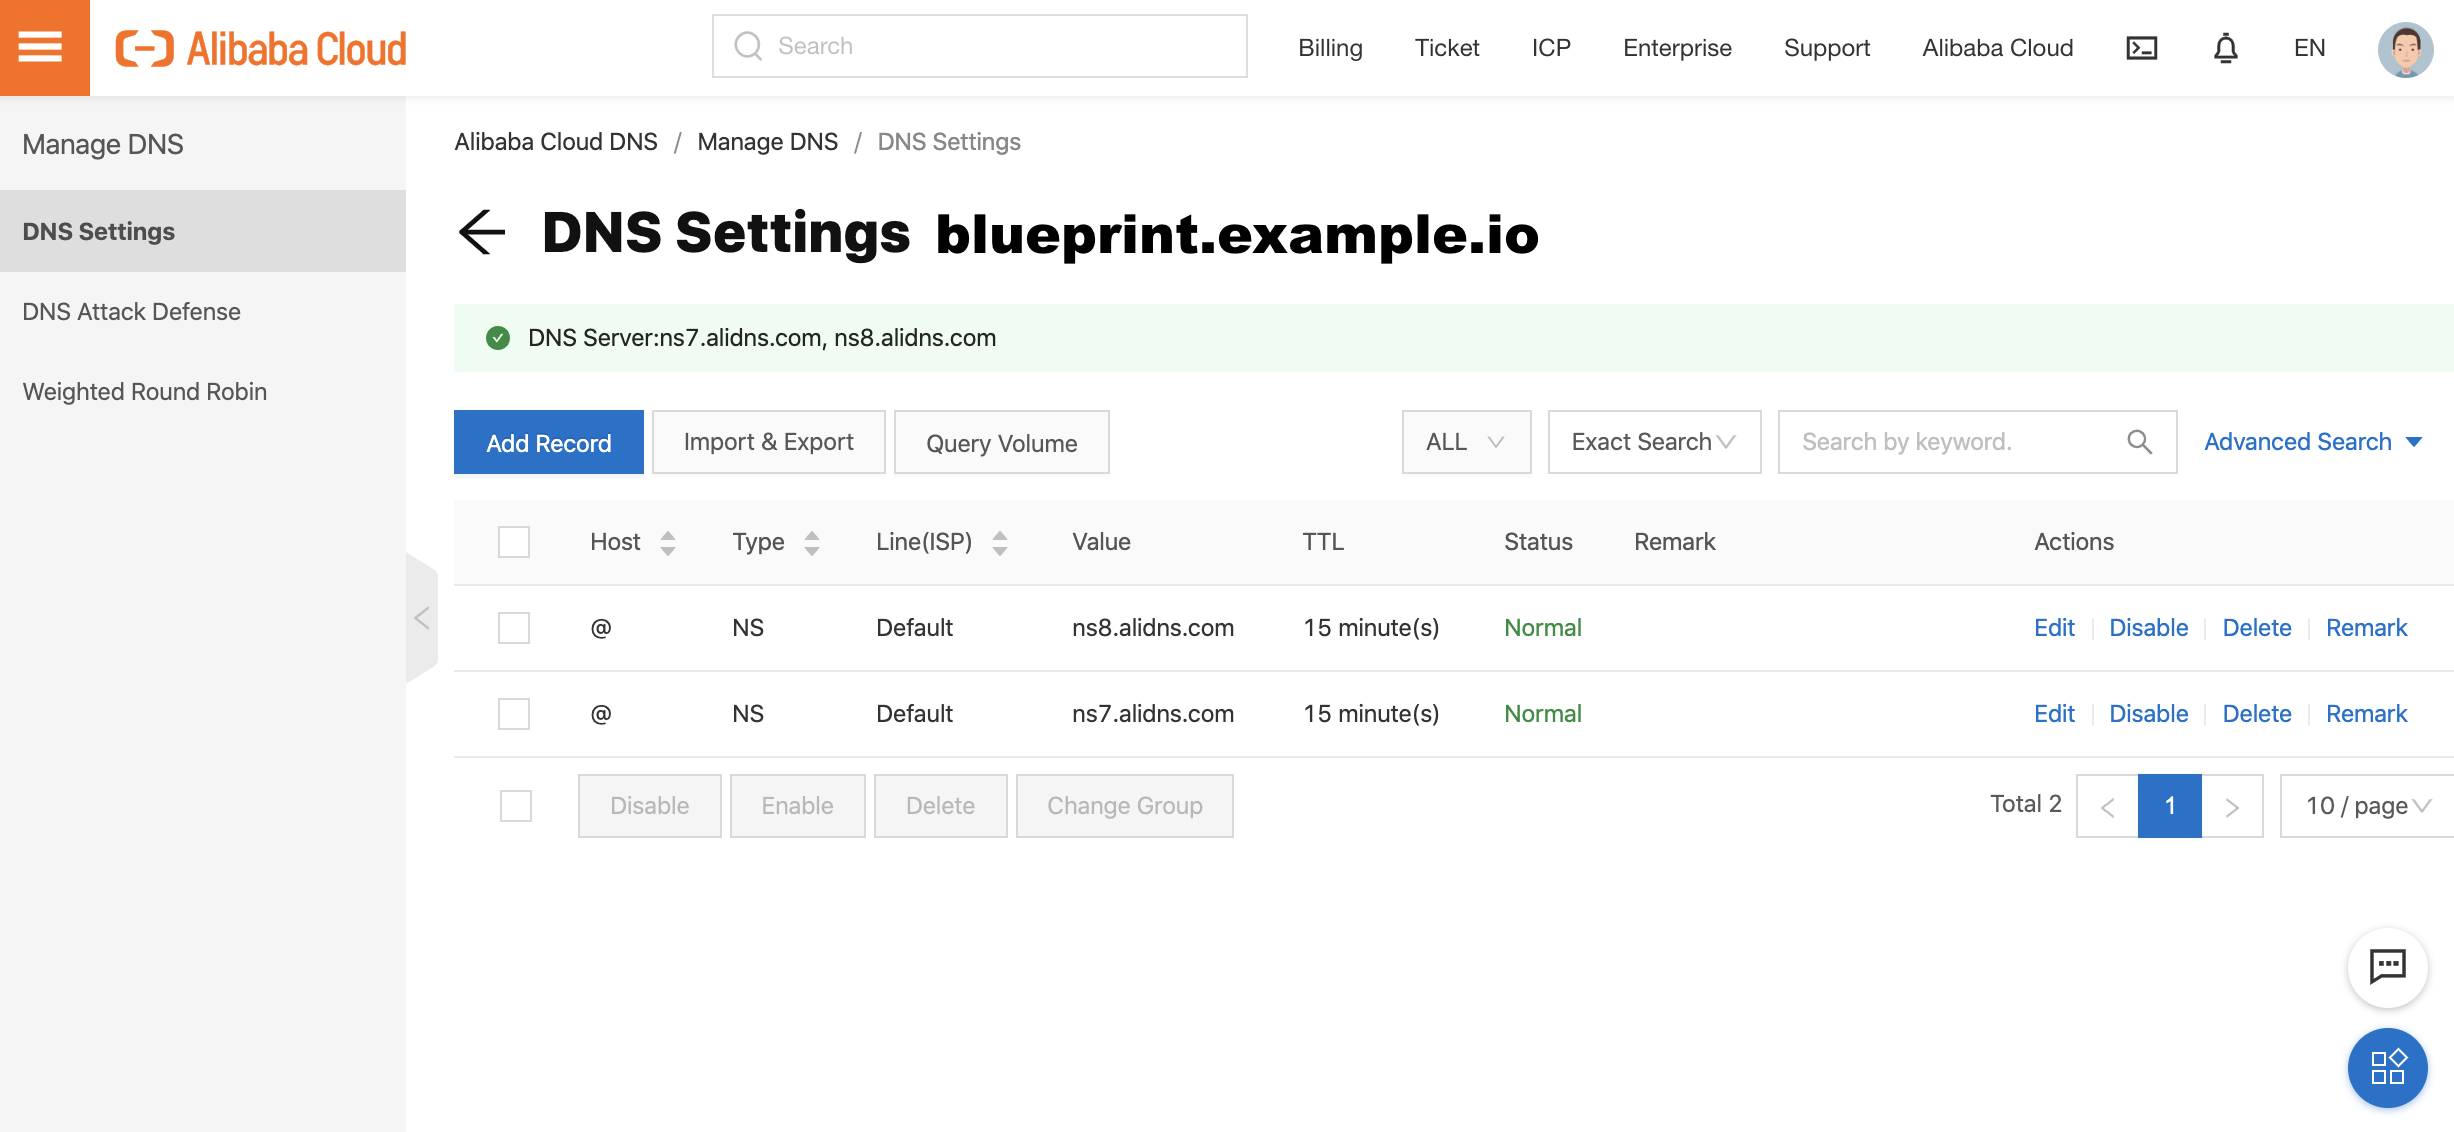Click the notifications bell icon
Image resolution: width=2454 pixels, height=1132 pixels.
coord(2225,48)
